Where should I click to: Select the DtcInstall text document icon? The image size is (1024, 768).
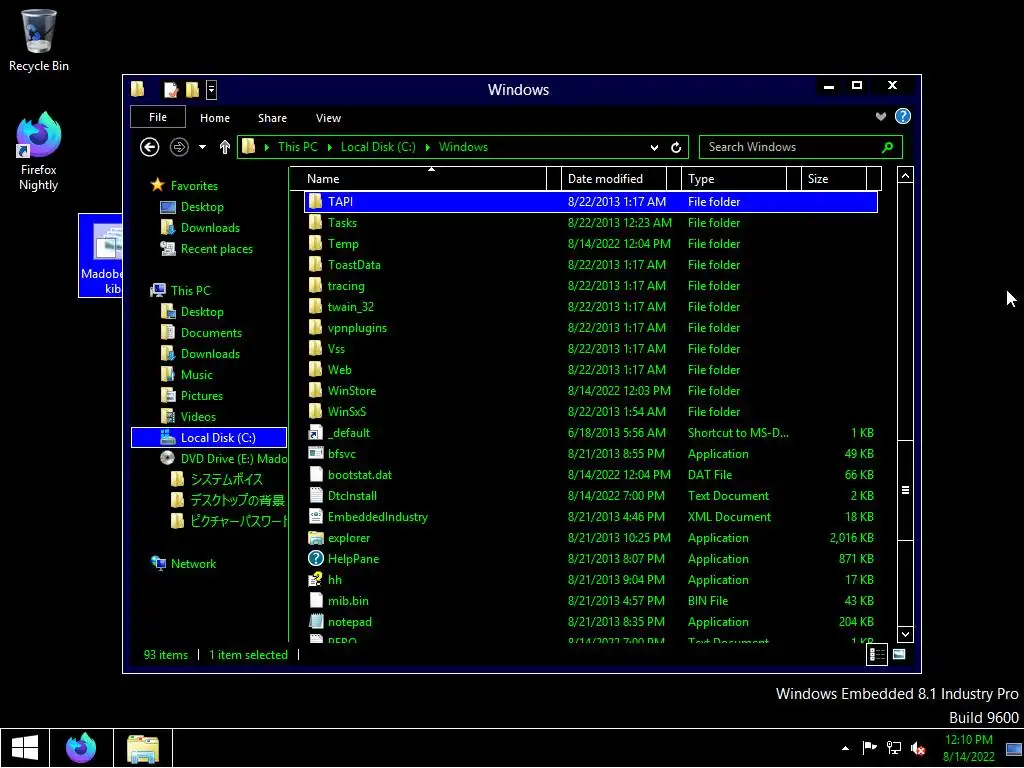pos(316,496)
